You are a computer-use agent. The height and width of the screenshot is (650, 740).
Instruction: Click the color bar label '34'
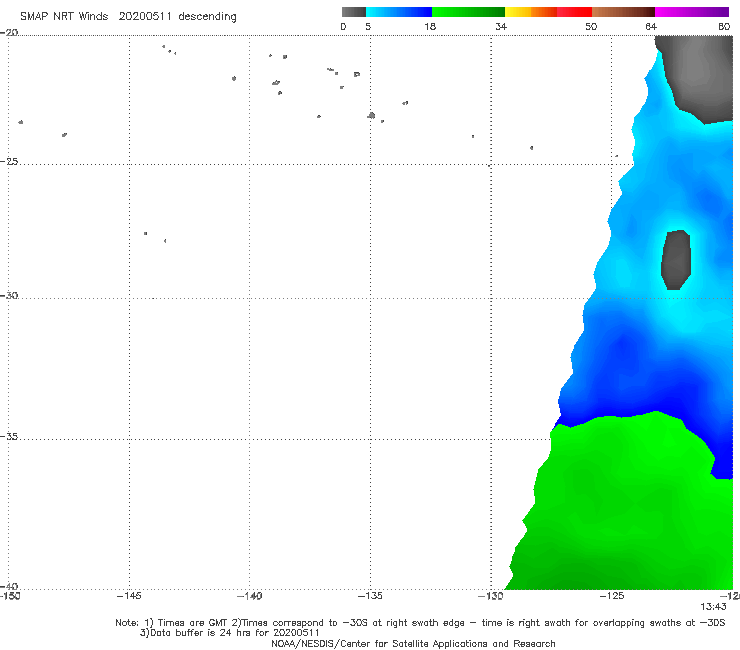(501, 26)
